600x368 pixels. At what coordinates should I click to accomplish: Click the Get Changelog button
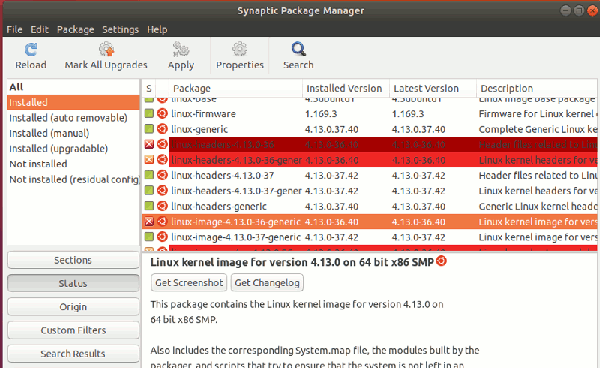[x=267, y=283]
